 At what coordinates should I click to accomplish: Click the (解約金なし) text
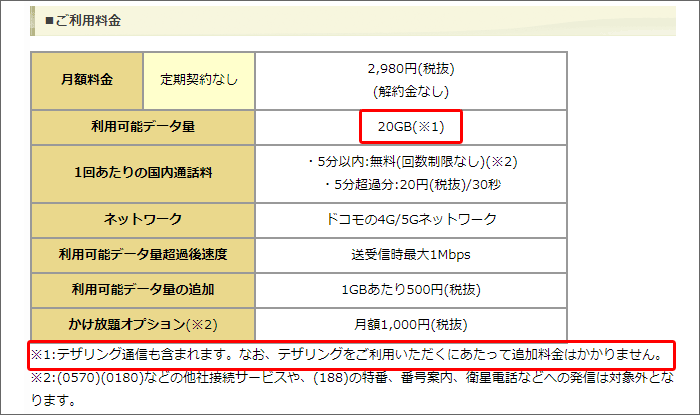[x=411, y=91]
